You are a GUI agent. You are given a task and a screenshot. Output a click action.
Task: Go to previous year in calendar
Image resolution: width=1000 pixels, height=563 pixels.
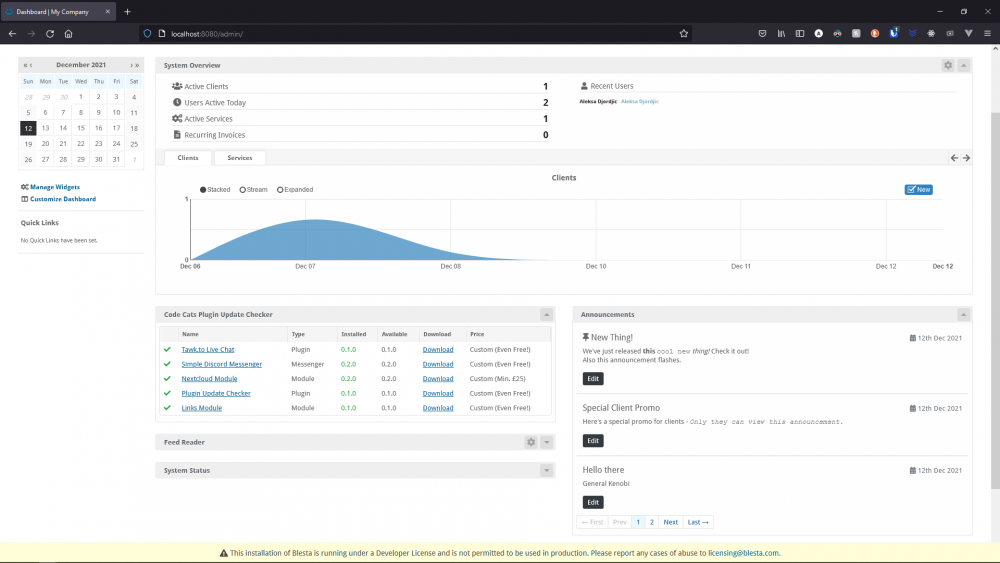click(25, 65)
